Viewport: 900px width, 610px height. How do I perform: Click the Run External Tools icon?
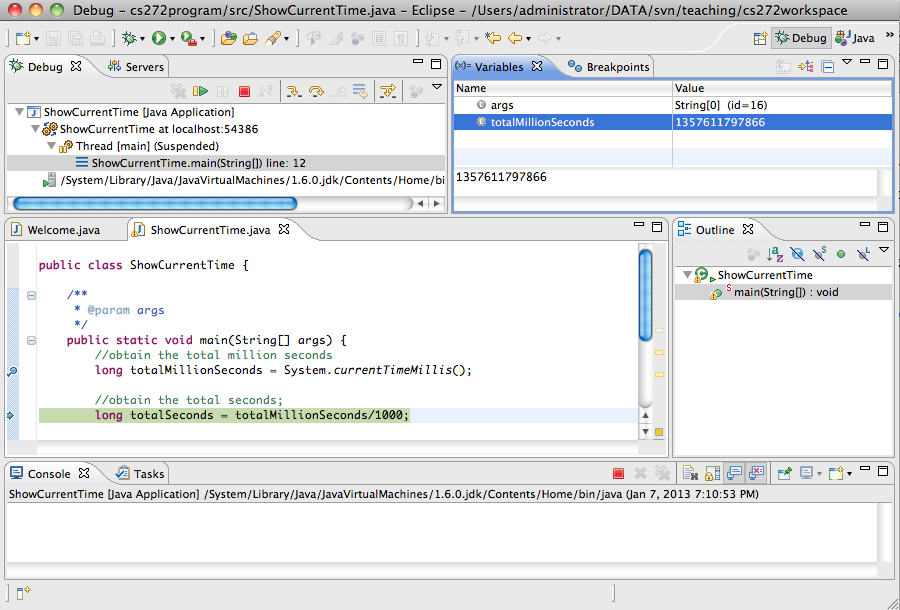point(188,38)
